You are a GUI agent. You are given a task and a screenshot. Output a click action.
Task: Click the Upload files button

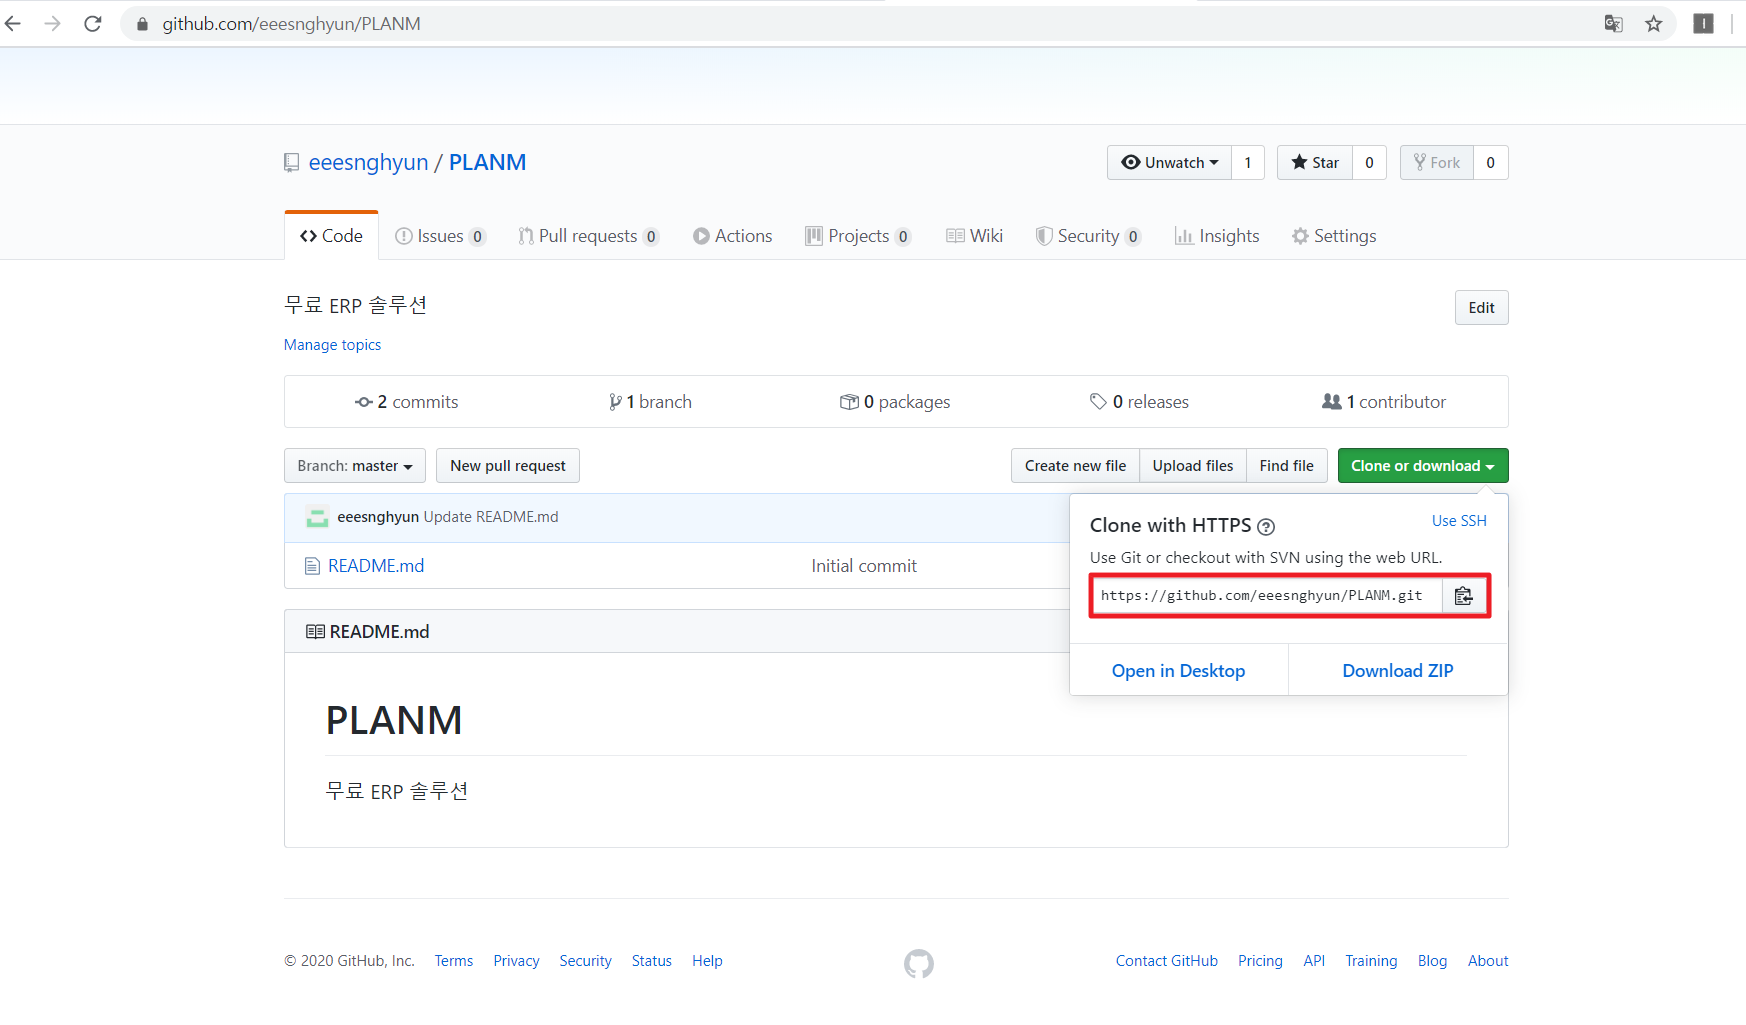coord(1193,466)
